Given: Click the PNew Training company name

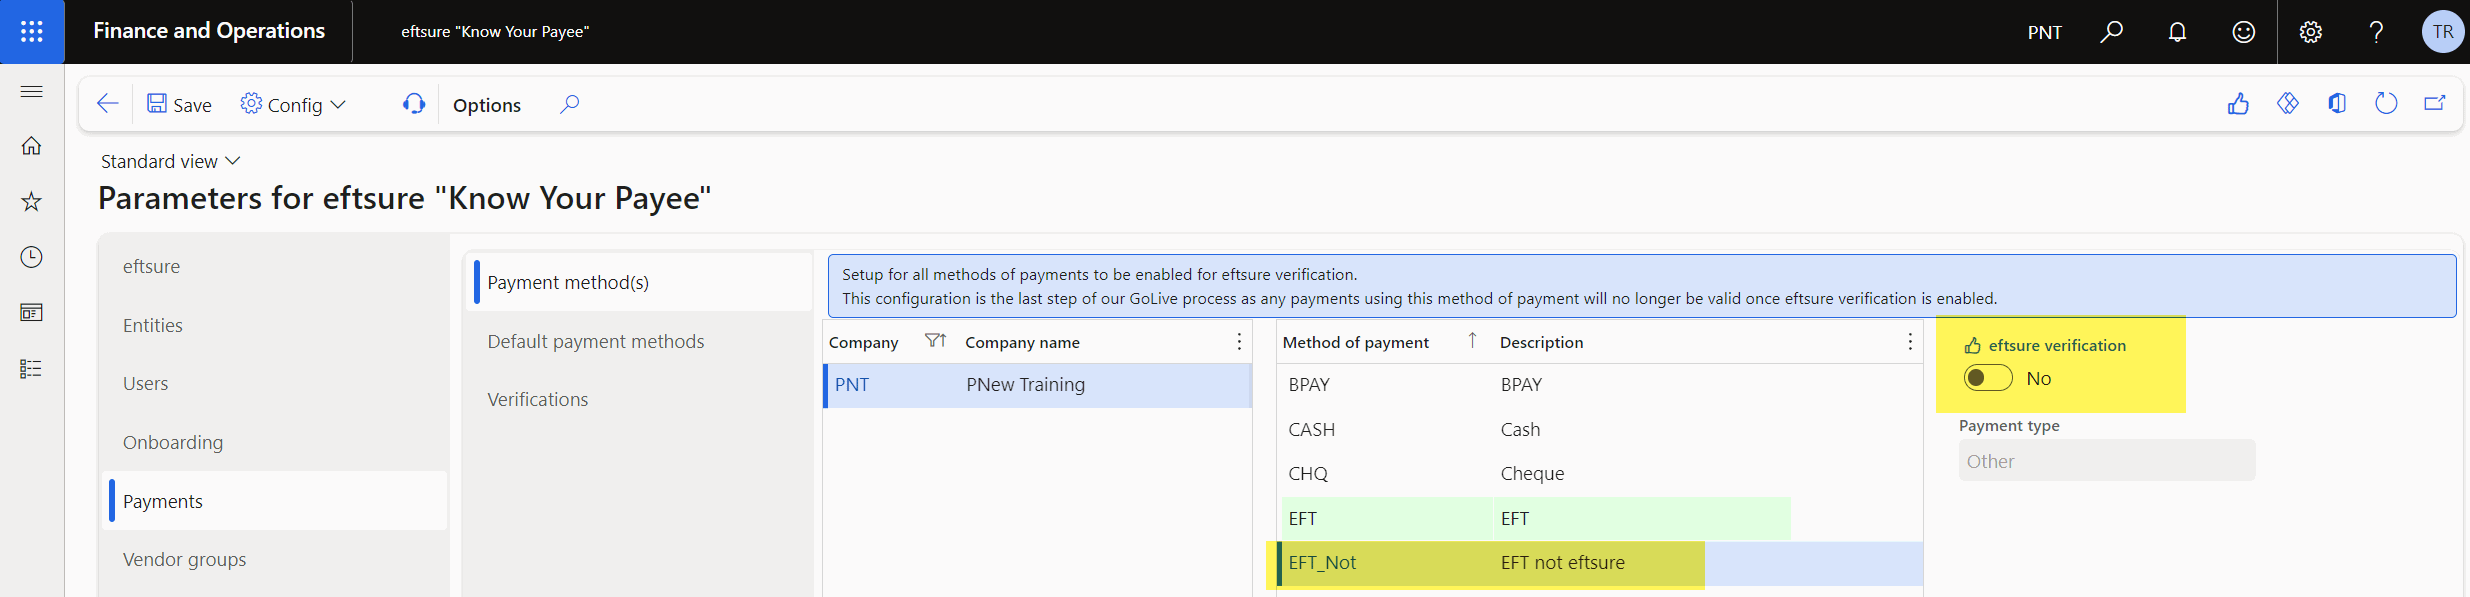Looking at the screenshot, I should tap(1025, 385).
